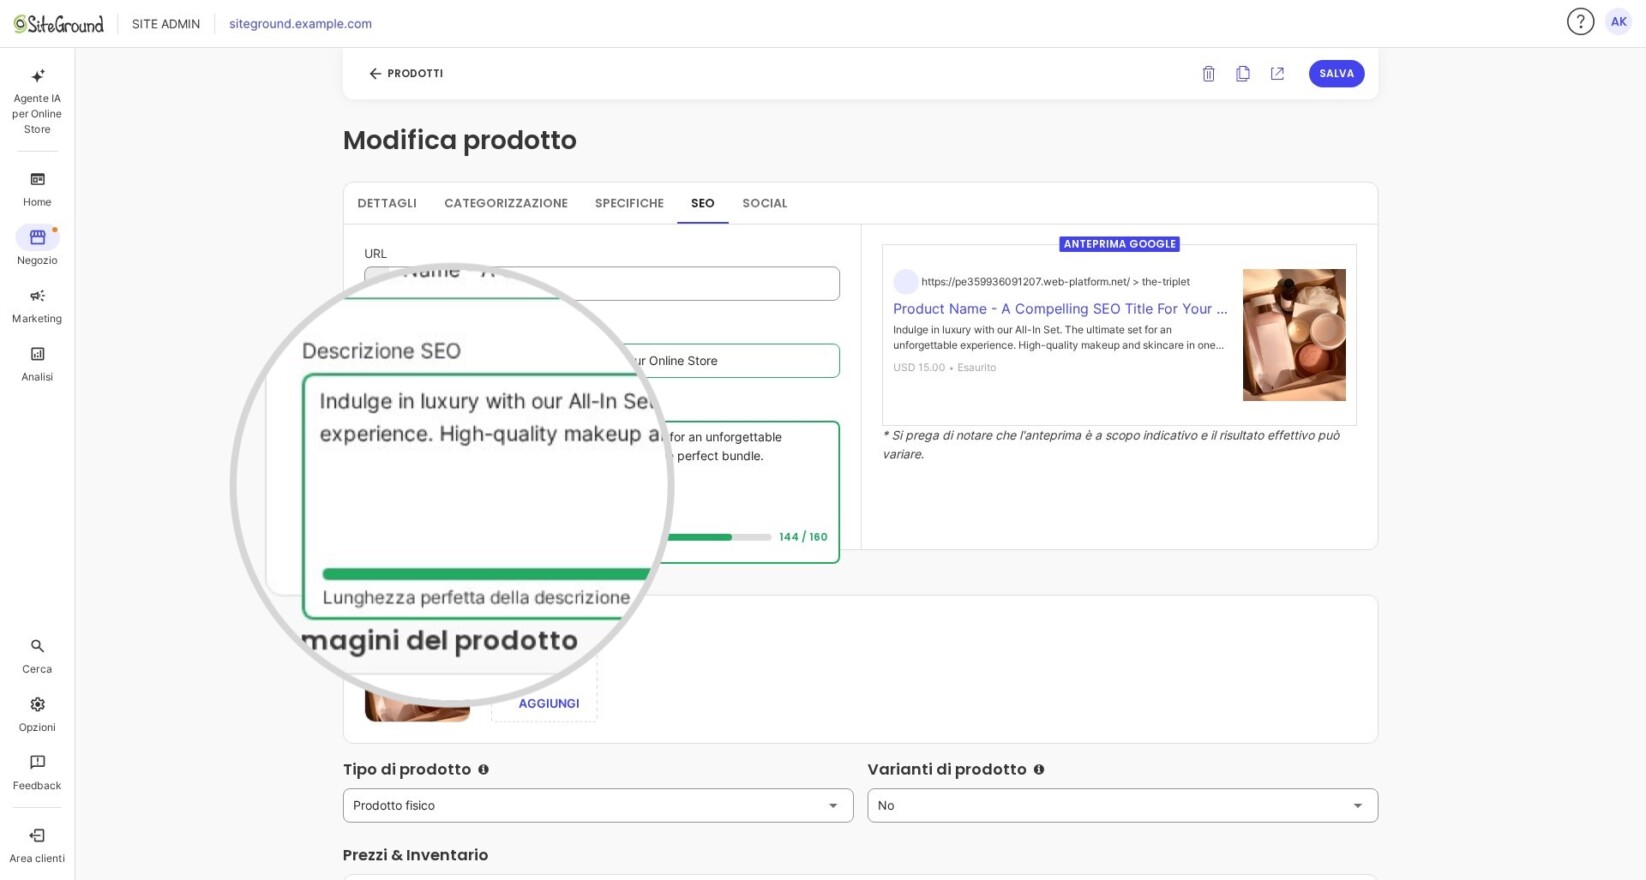Open the help question mark icon
Viewport: 1646px width, 880px height.
(x=1580, y=22)
